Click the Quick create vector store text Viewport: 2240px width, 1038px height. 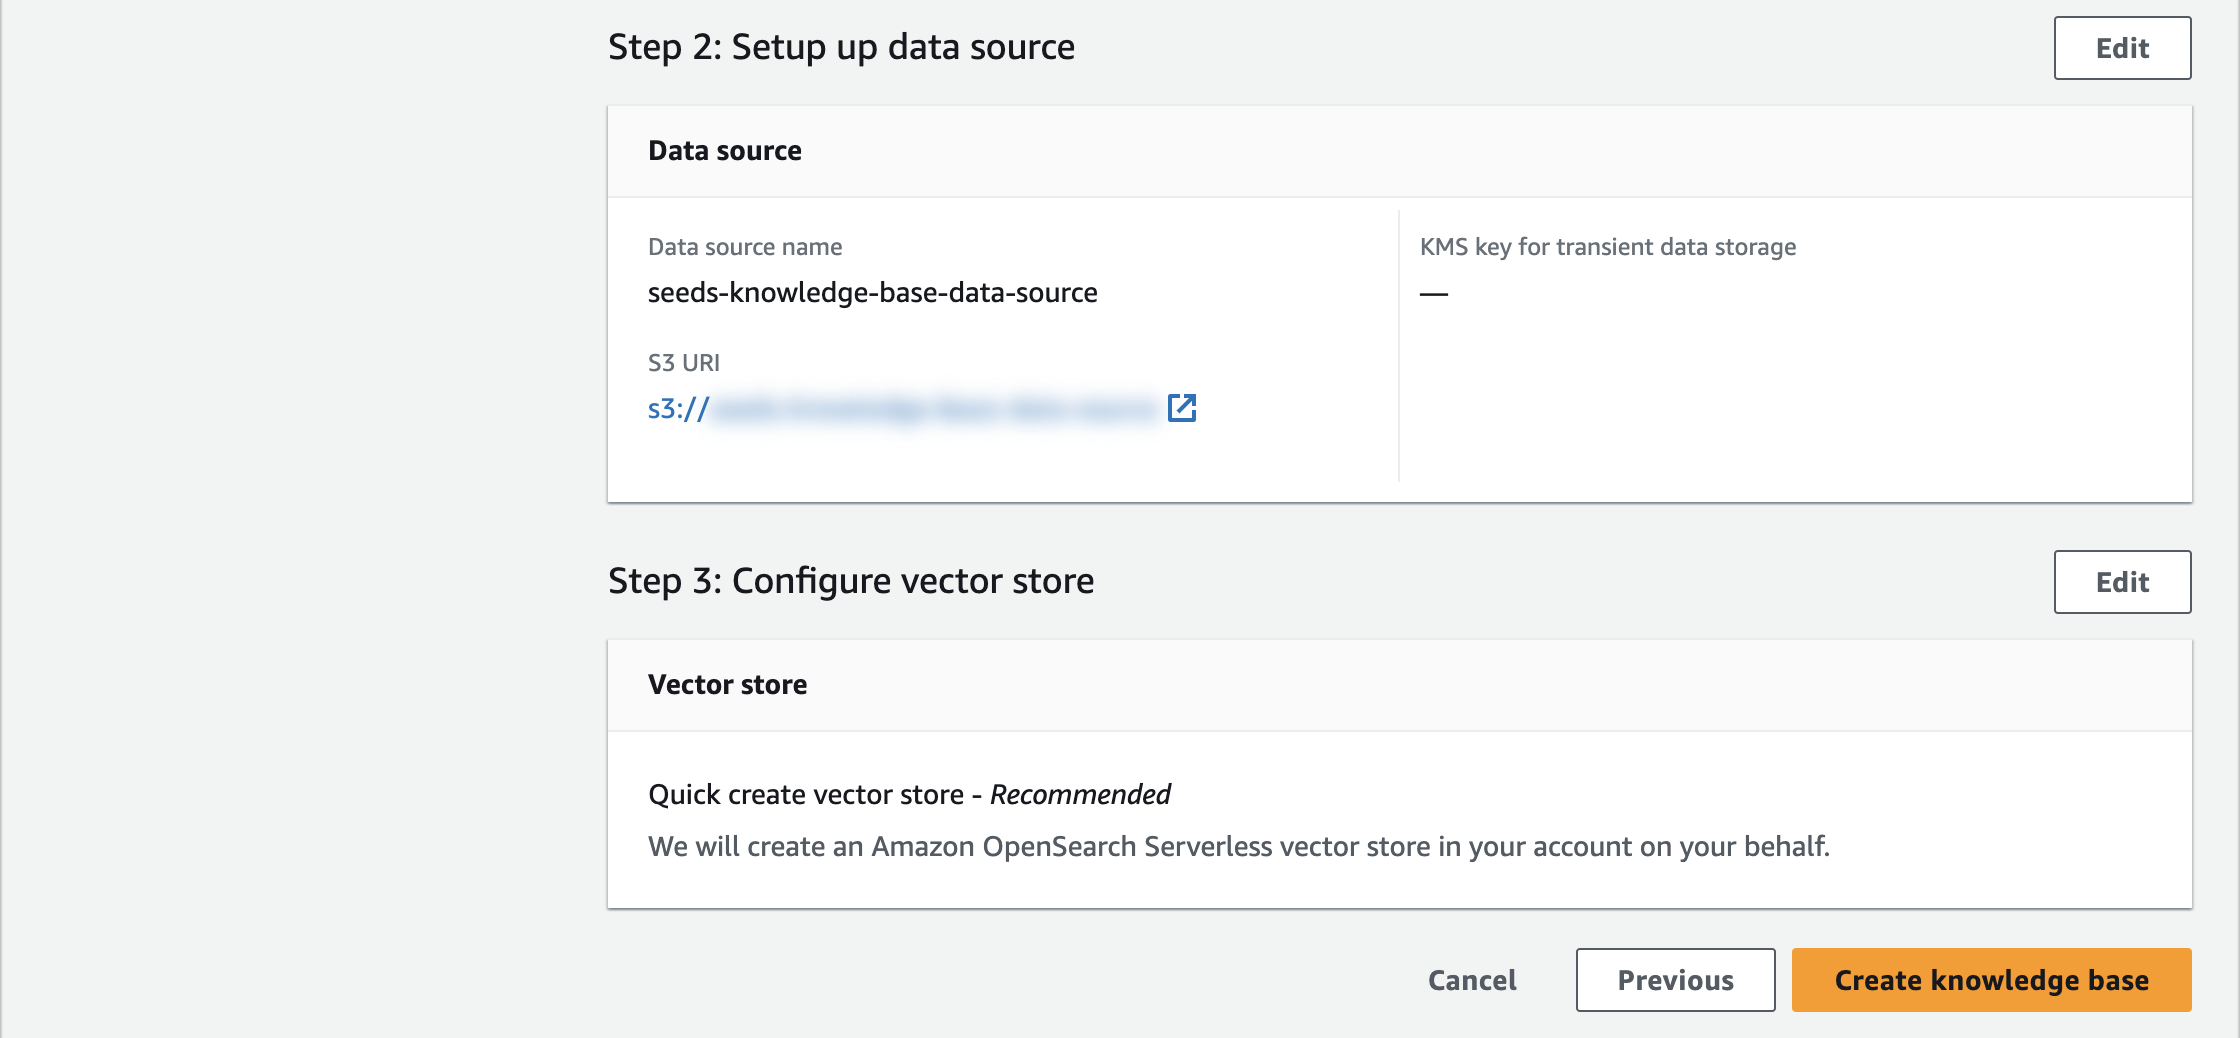tap(805, 795)
